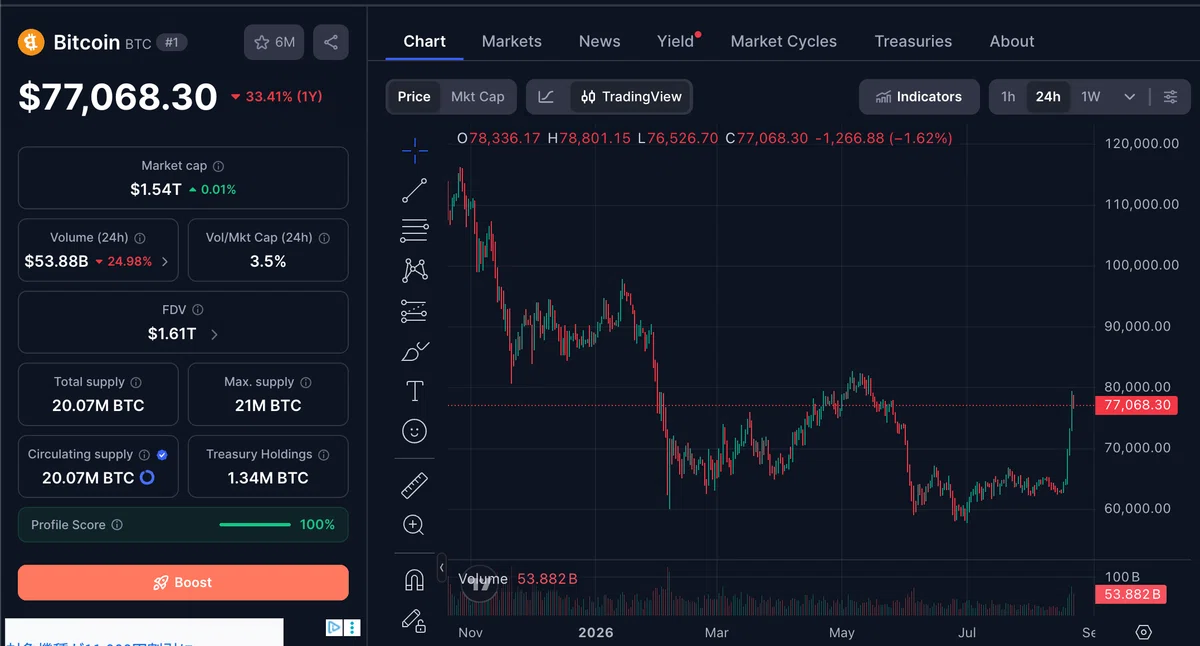1200x646 pixels.
Task: Set chart interval to 1h
Action: pyautogui.click(x=1008, y=97)
